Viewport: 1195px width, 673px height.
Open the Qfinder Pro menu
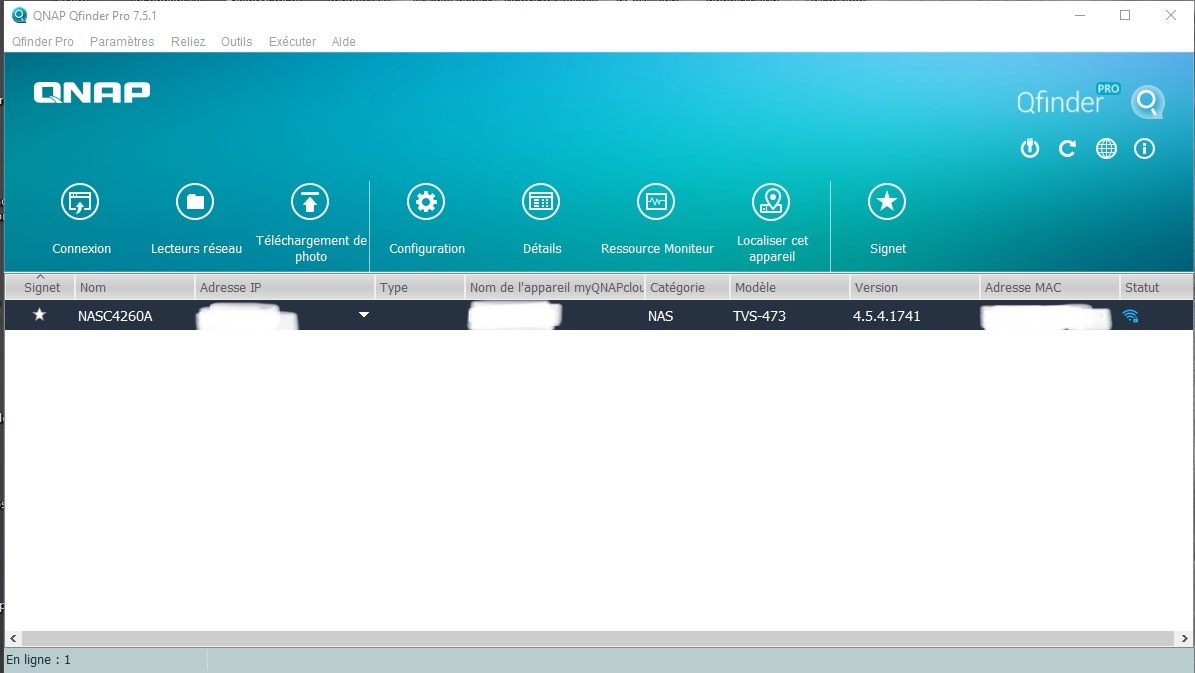(x=43, y=41)
